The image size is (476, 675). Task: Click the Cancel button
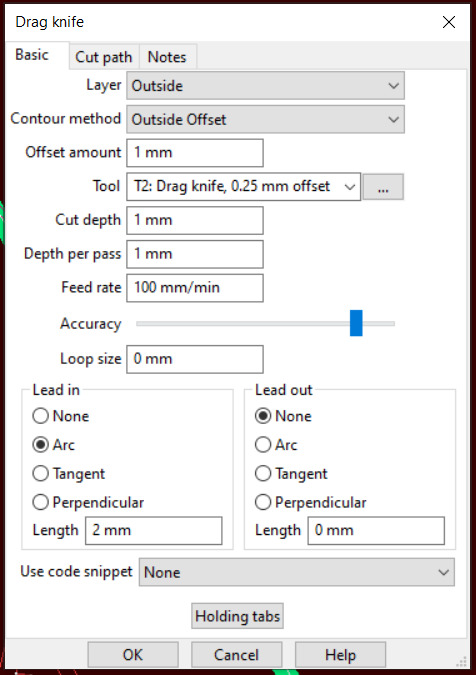[237, 655]
